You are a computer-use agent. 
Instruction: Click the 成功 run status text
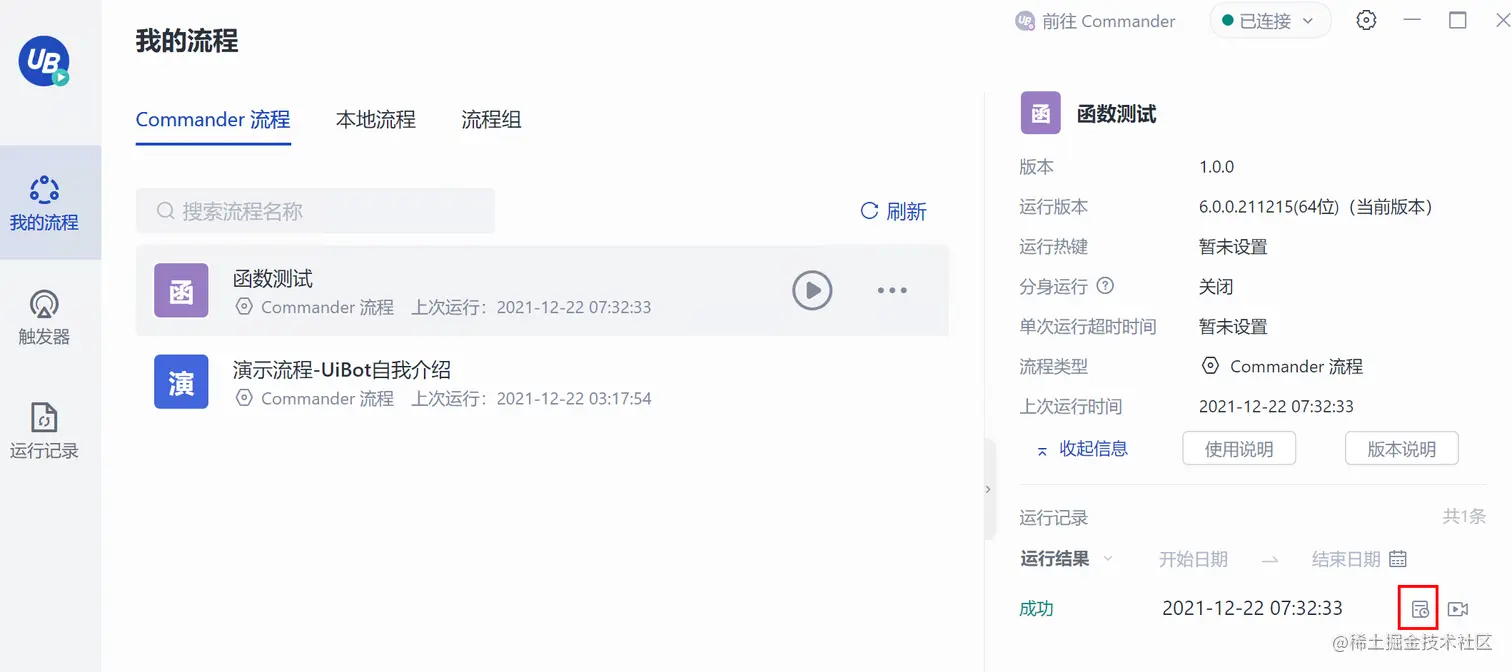click(1036, 609)
